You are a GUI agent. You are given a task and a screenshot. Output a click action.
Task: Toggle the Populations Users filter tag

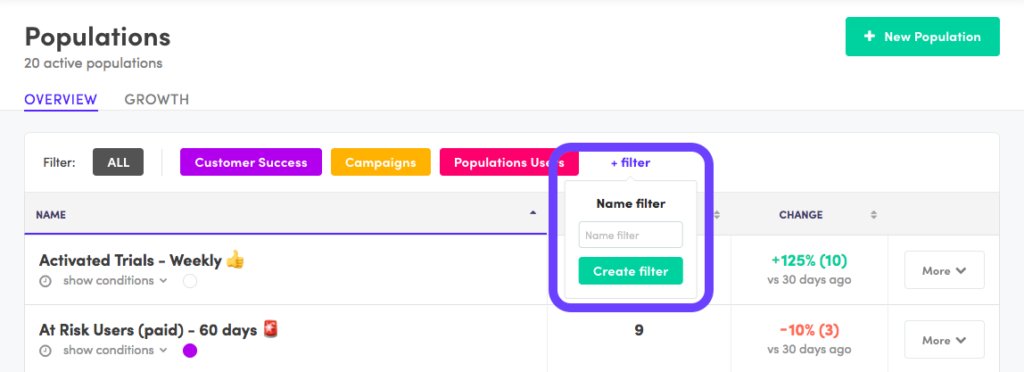[x=509, y=163]
